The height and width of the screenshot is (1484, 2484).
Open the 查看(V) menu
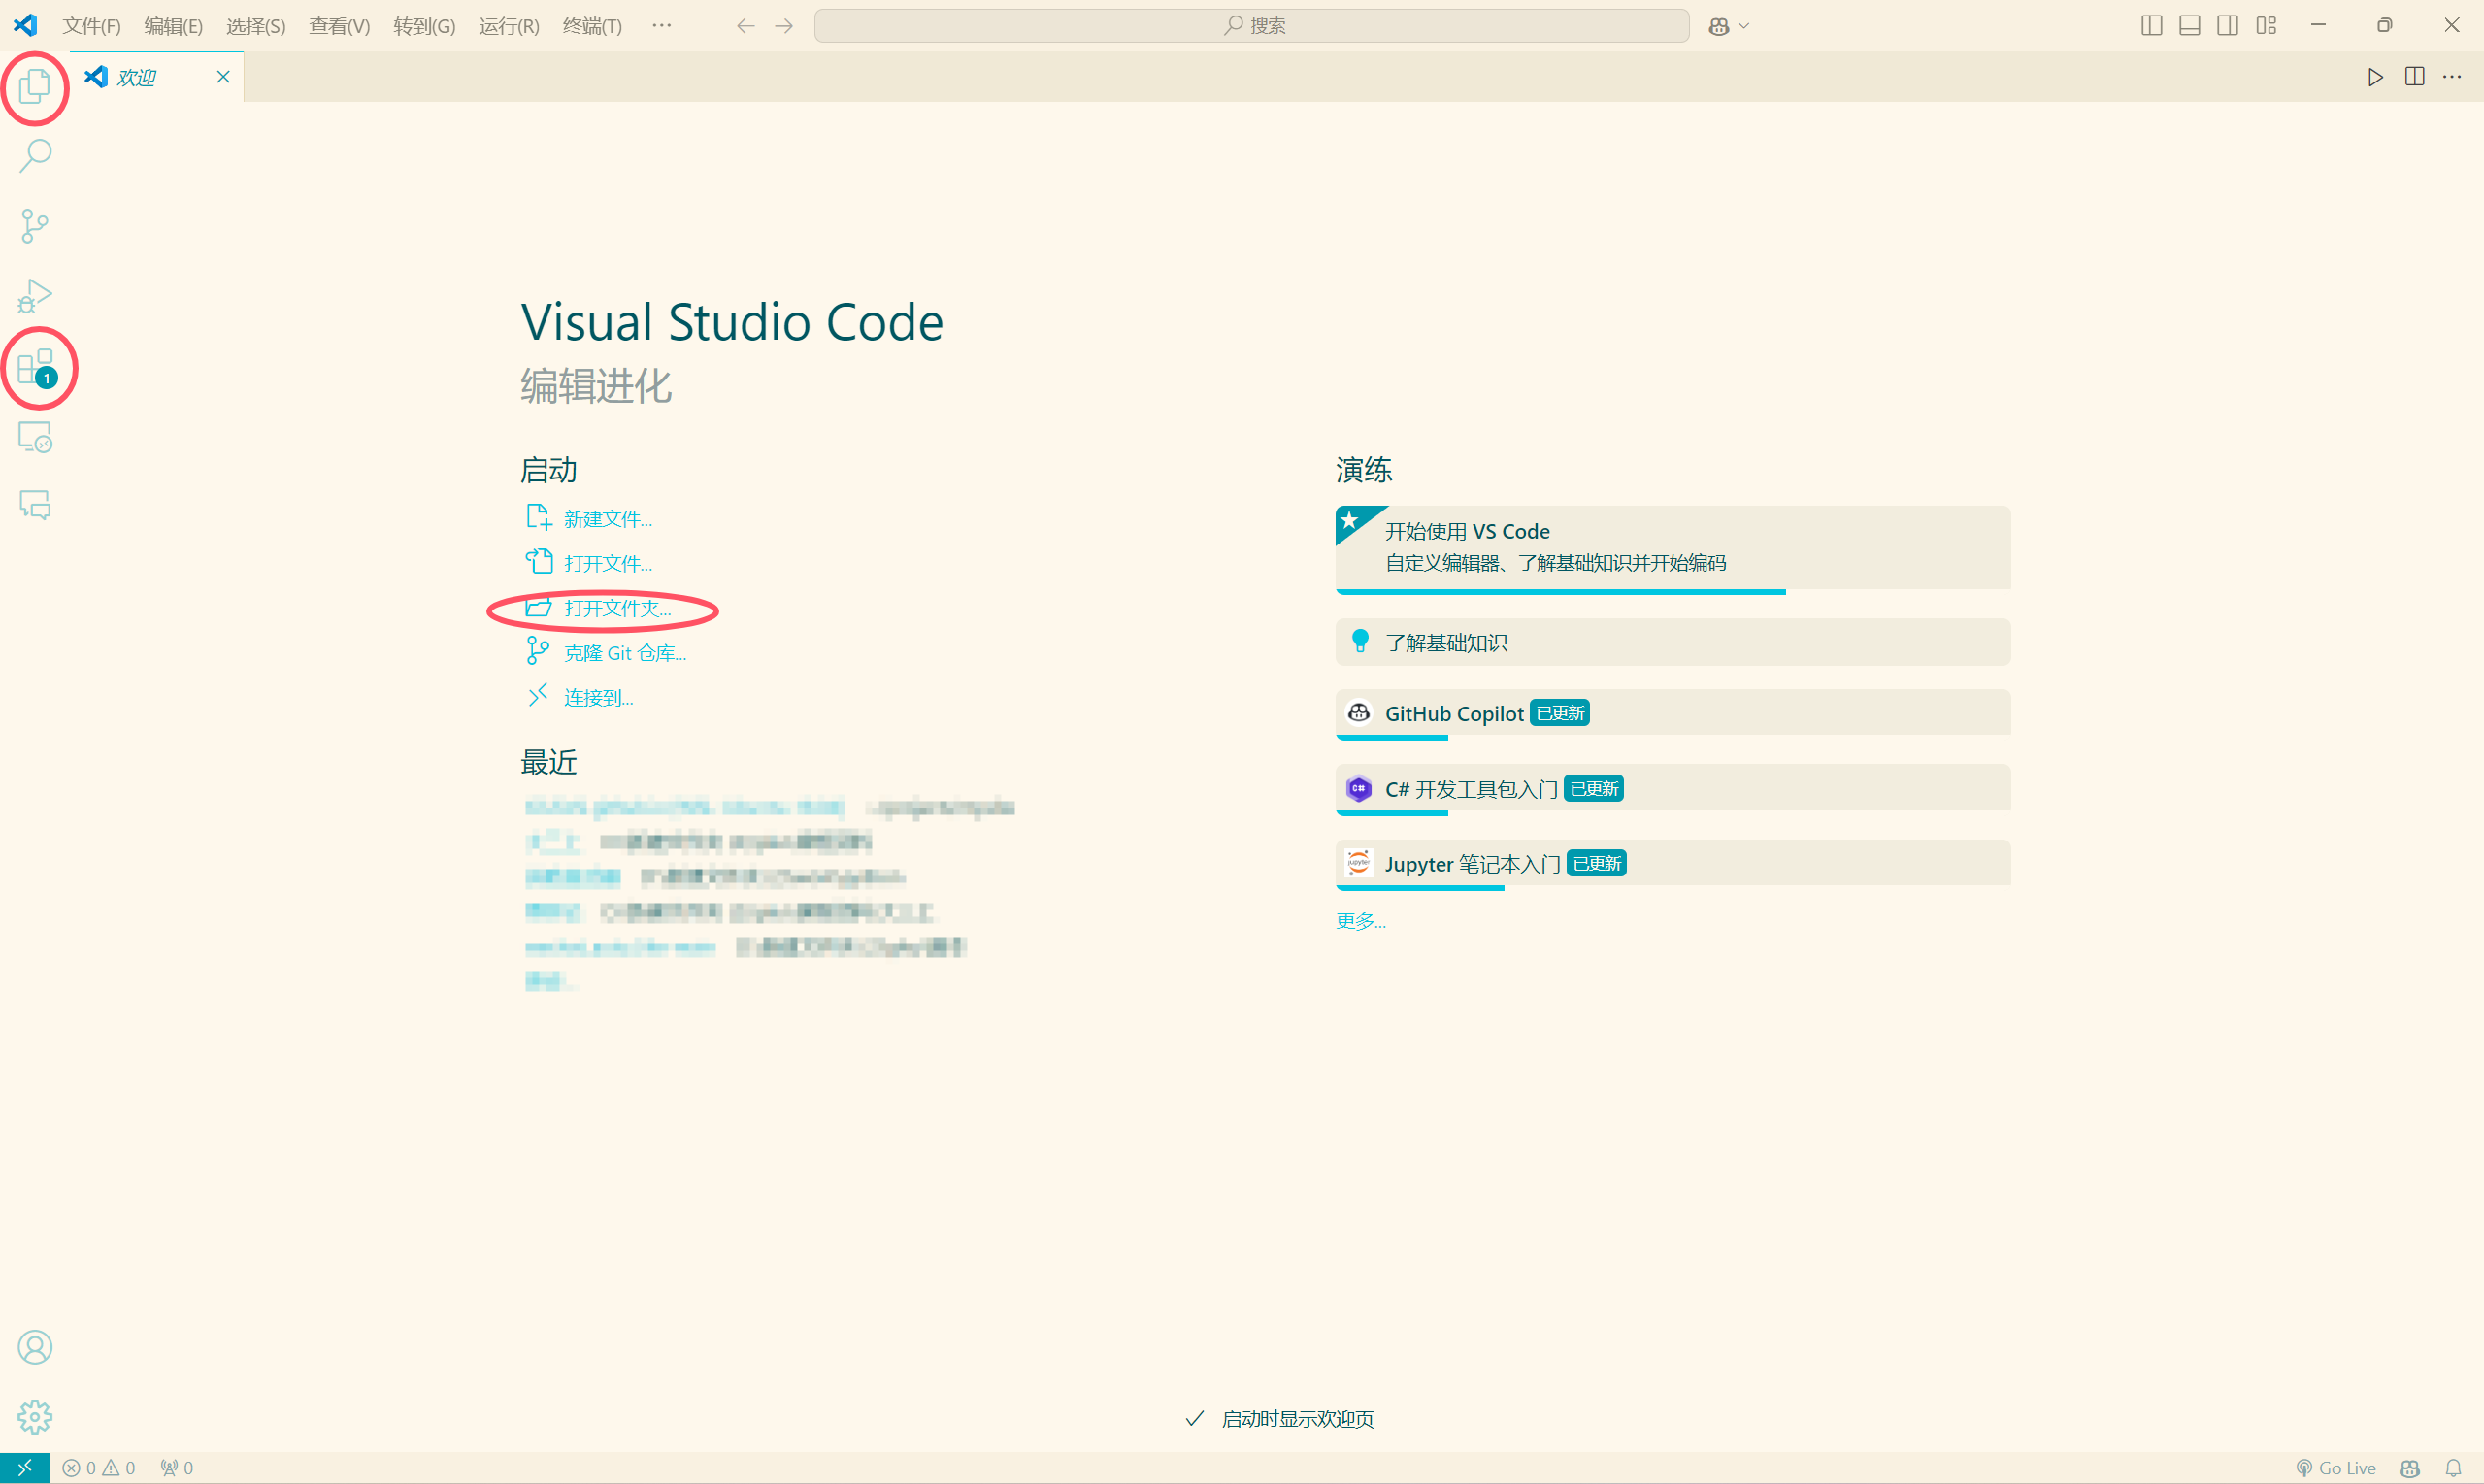pos(340,26)
